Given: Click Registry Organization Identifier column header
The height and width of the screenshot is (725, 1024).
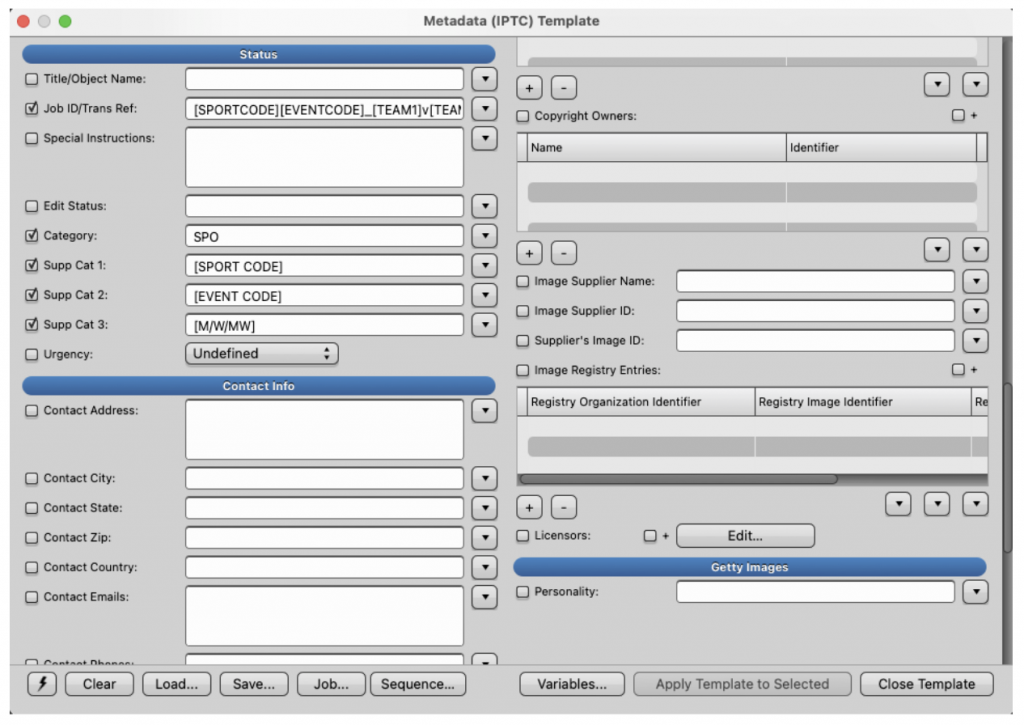Looking at the screenshot, I should (640, 402).
